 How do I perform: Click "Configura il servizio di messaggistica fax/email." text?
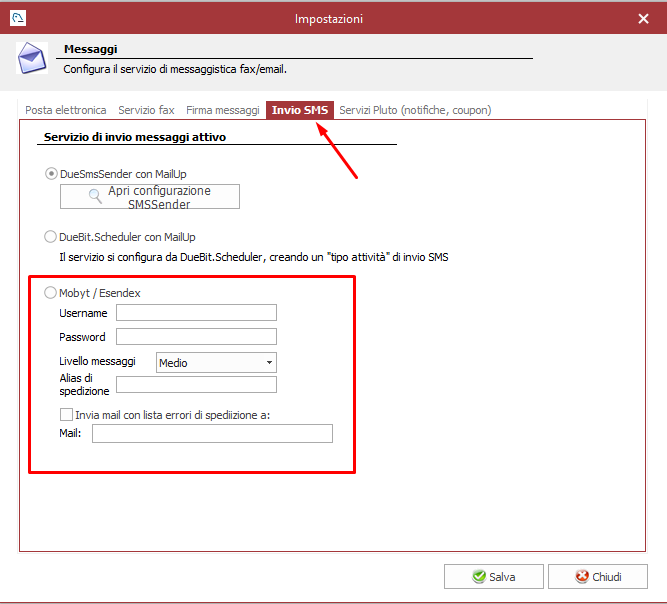tap(175, 69)
